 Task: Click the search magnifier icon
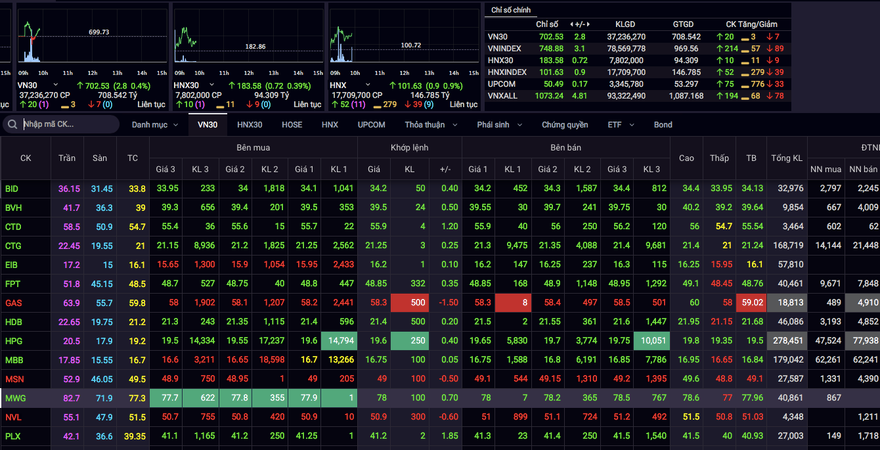coord(12,125)
